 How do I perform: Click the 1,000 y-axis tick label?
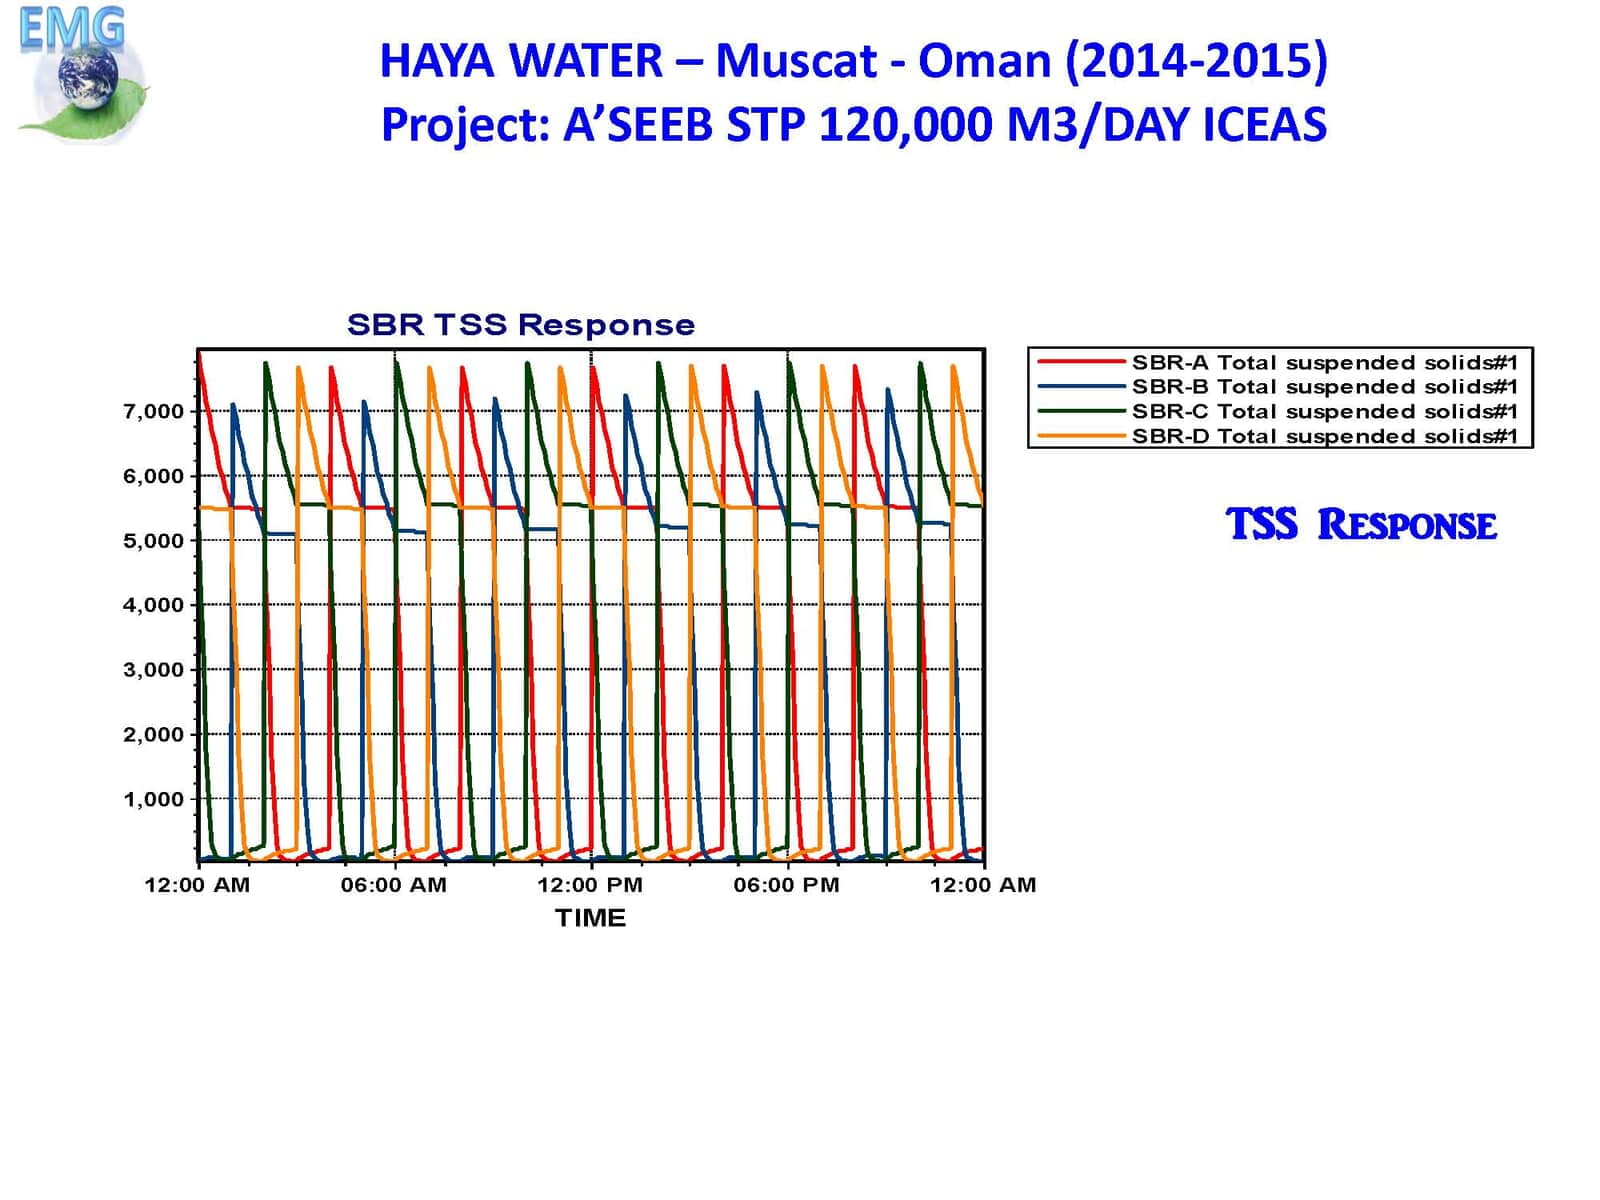click(x=153, y=799)
